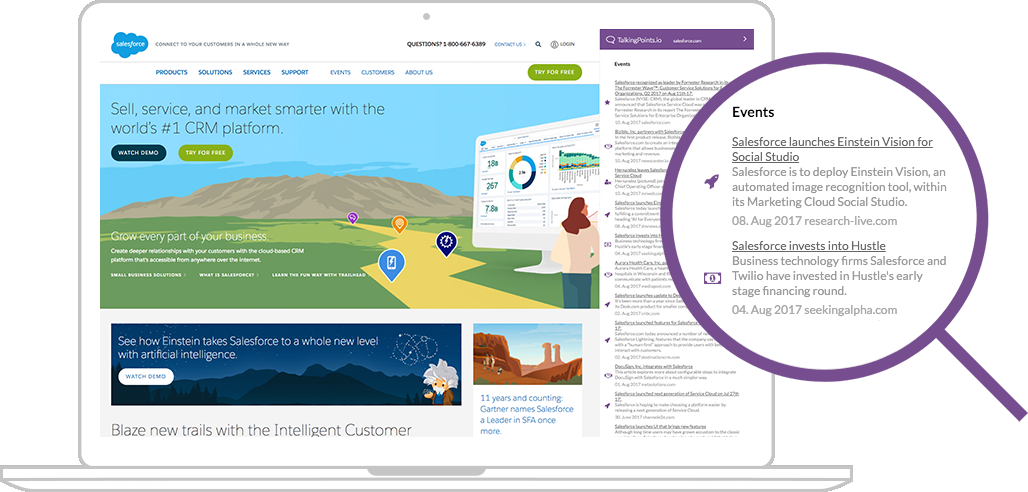Click rocket icon beside launches update to Desk event

[x=608, y=304]
